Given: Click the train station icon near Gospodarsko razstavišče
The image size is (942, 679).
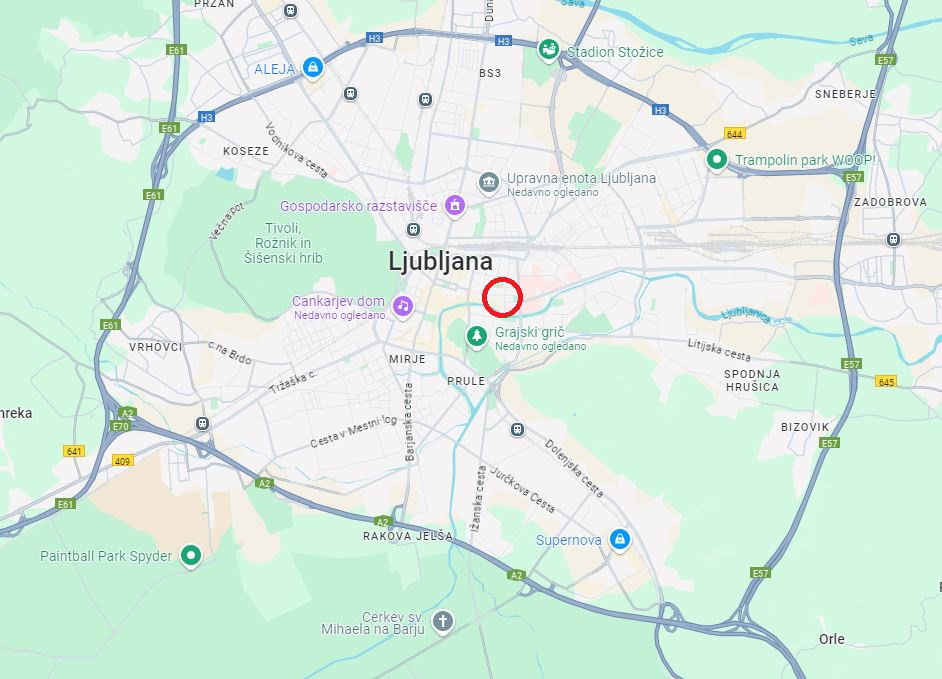Looking at the screenshot, I should [x=413, y=230].
